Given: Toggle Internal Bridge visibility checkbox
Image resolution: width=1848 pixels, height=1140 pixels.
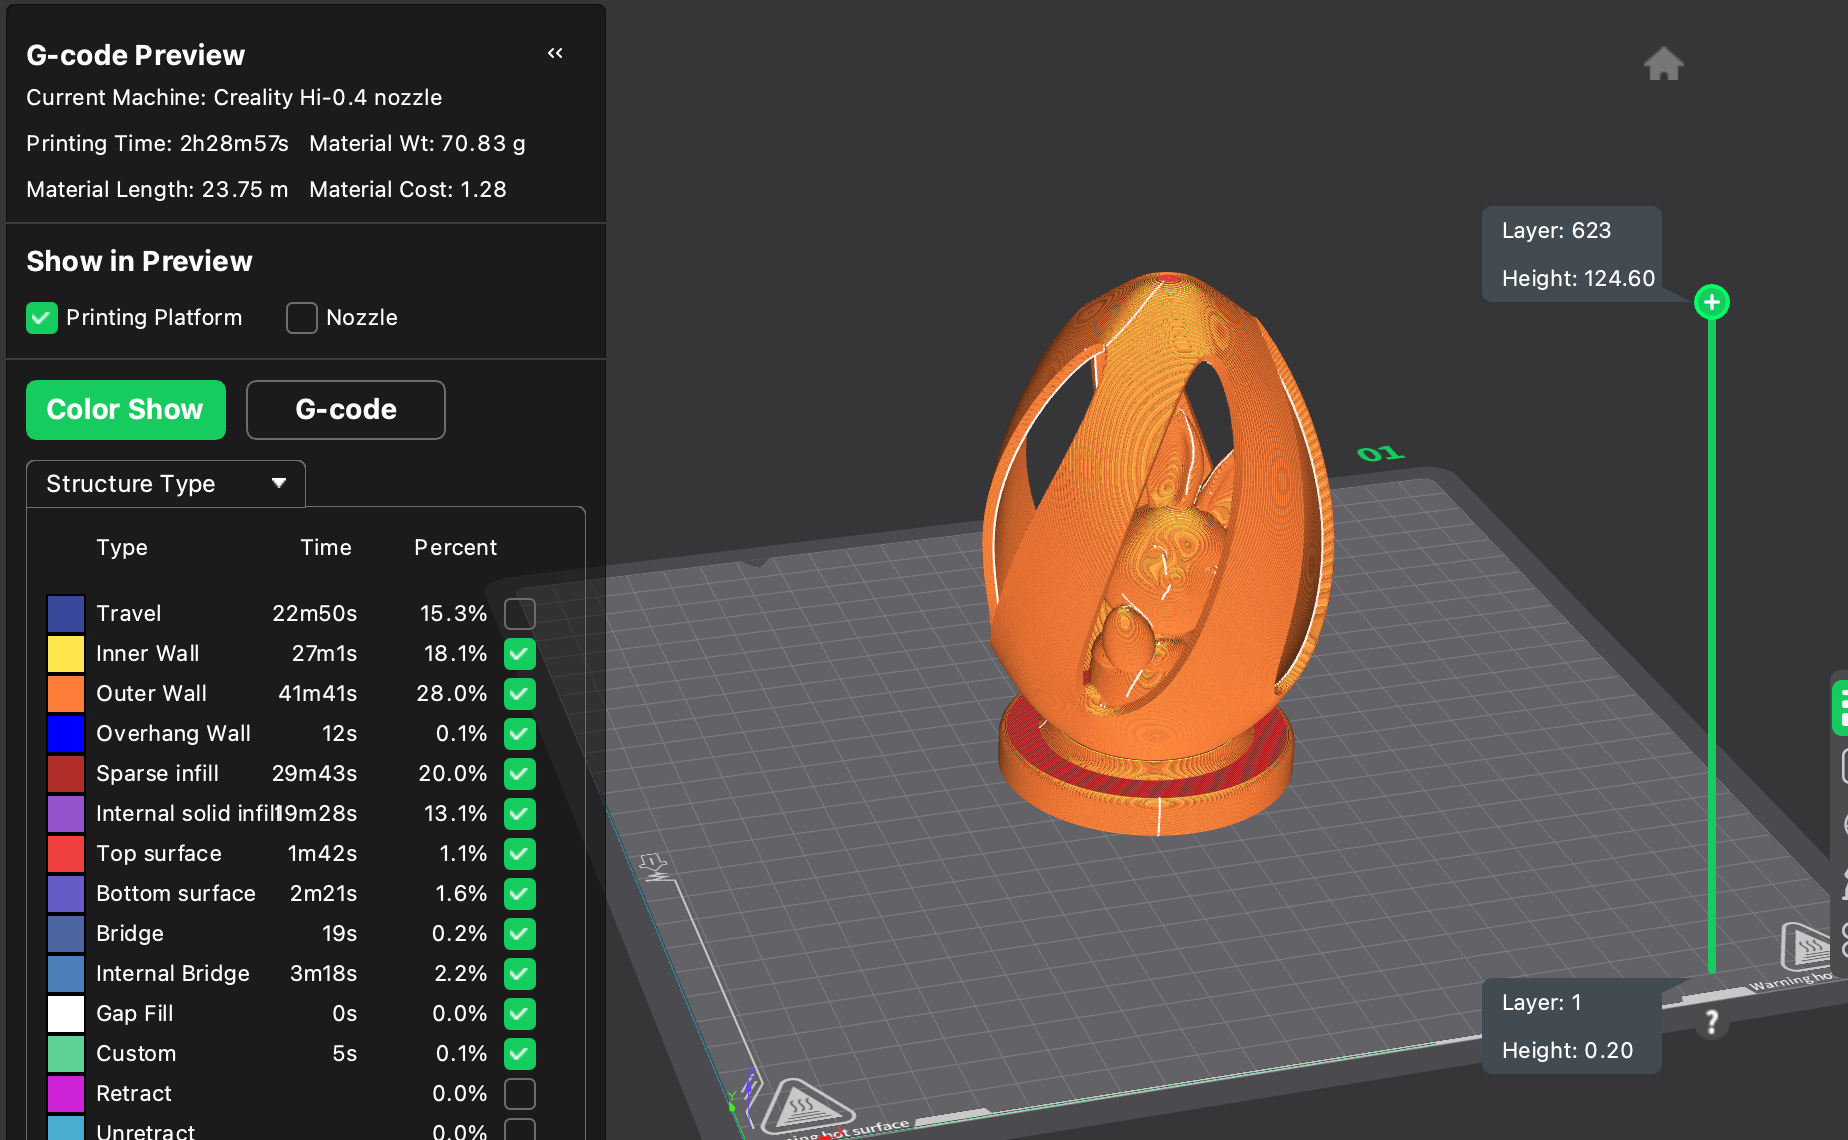Looking at the screenshot, I should click(520, 974).
